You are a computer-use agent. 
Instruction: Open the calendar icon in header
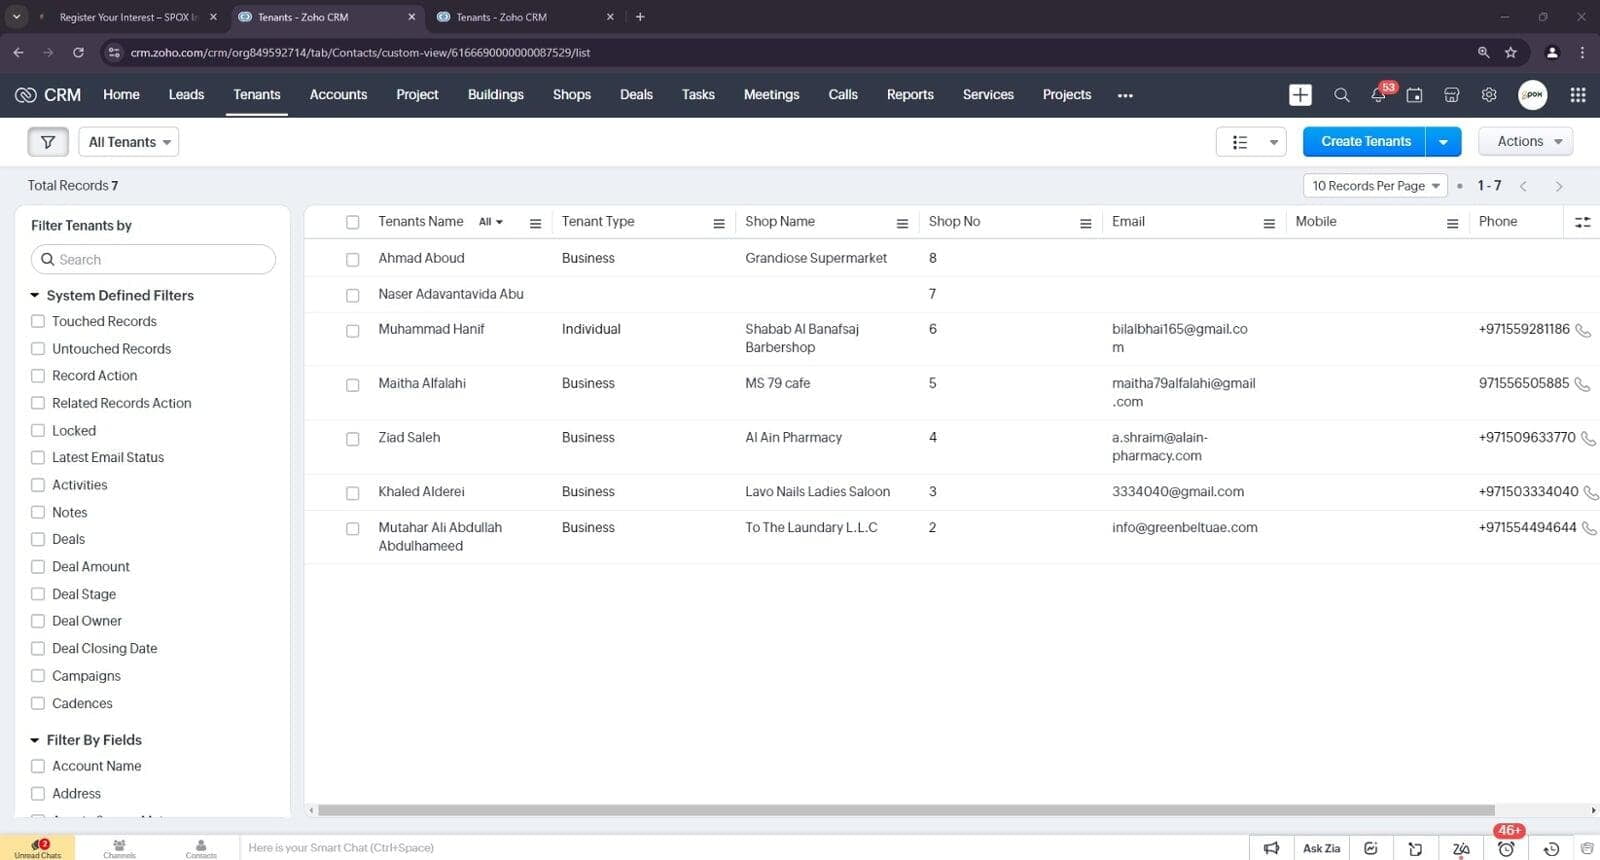[x=1414, y=95]
